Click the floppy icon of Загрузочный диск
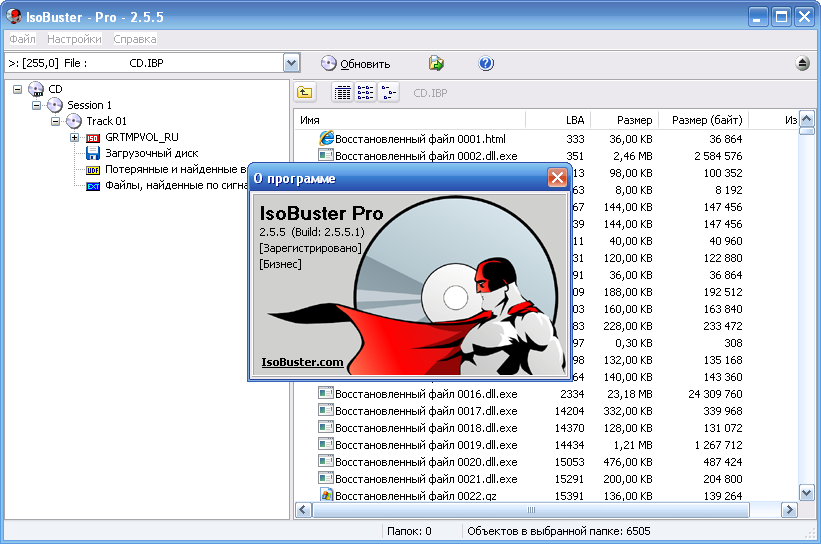The width and height of the screenshot is (821, 544). (93, 153)
